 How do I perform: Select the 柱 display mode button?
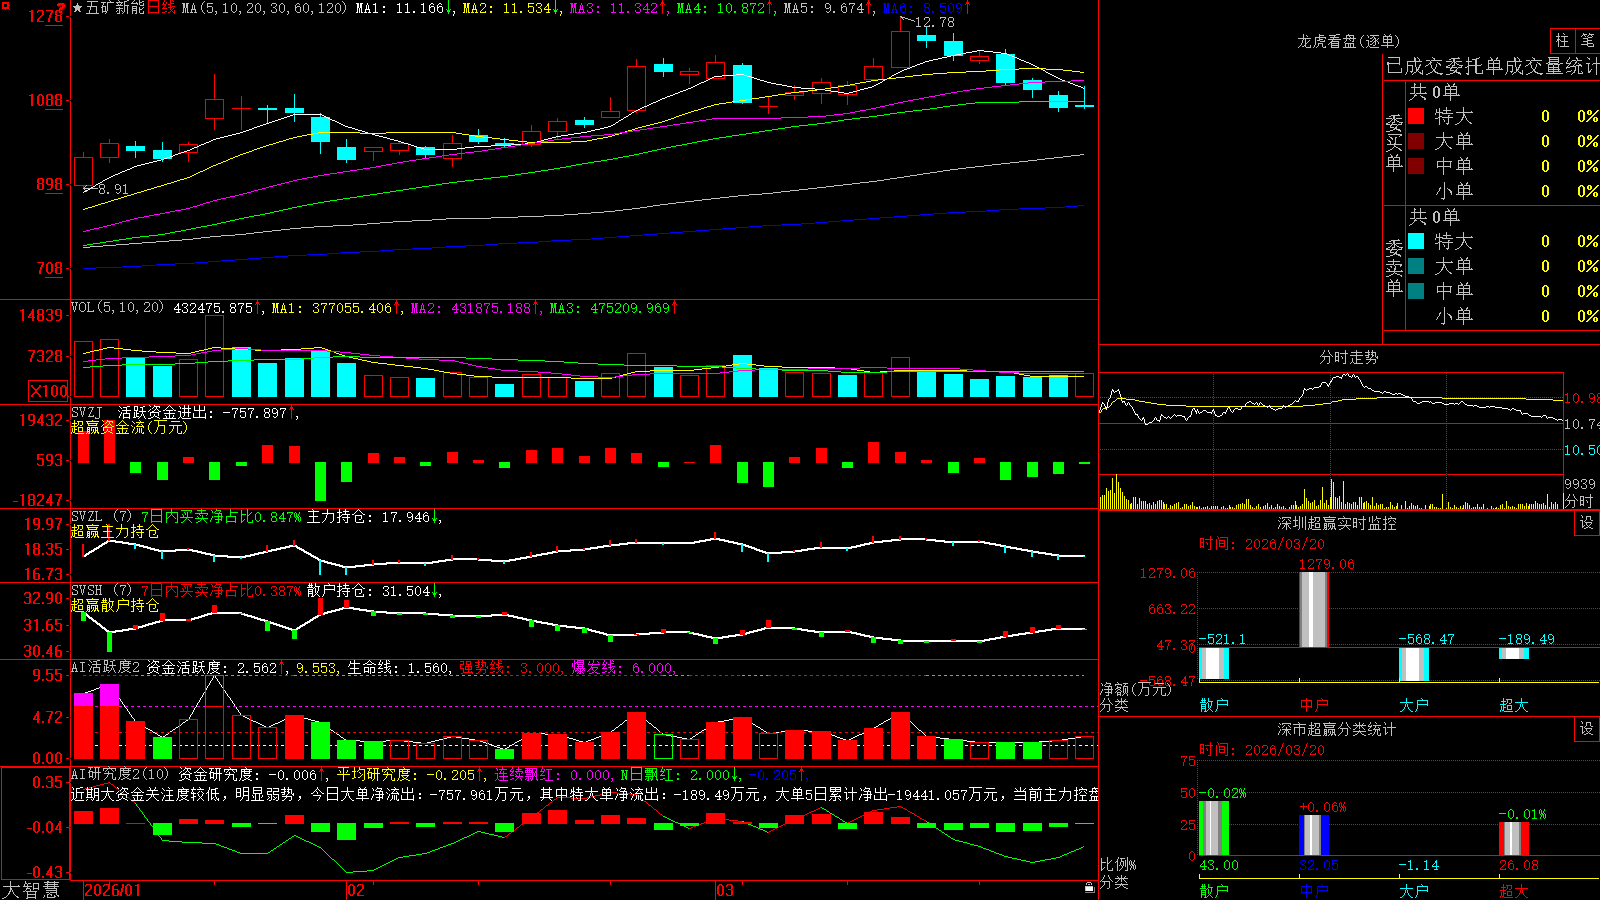click(x=1562, y=41)
